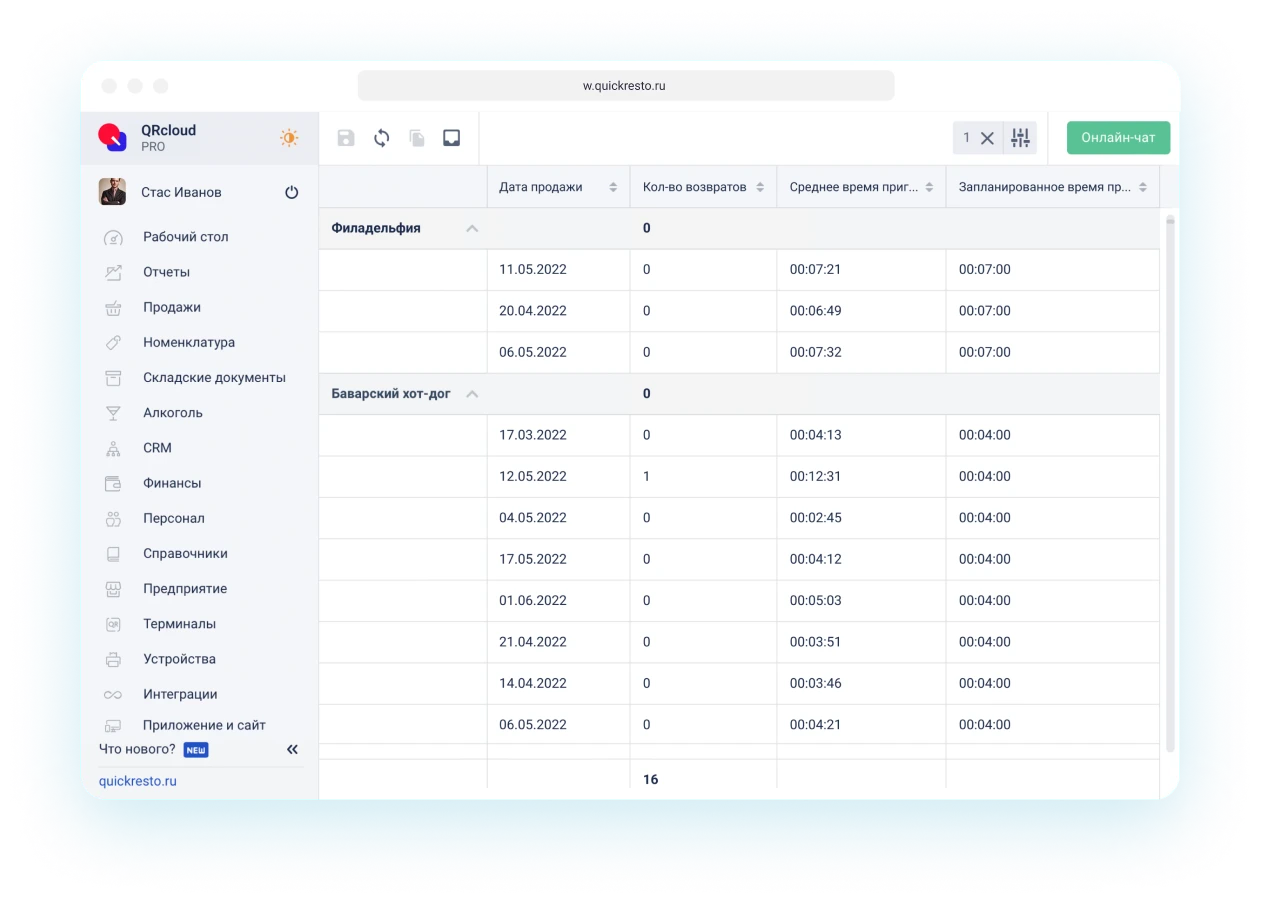This screenshot has width=1261, height=900.
Task: Click the copy documents icon
Action: pos(417,138)
